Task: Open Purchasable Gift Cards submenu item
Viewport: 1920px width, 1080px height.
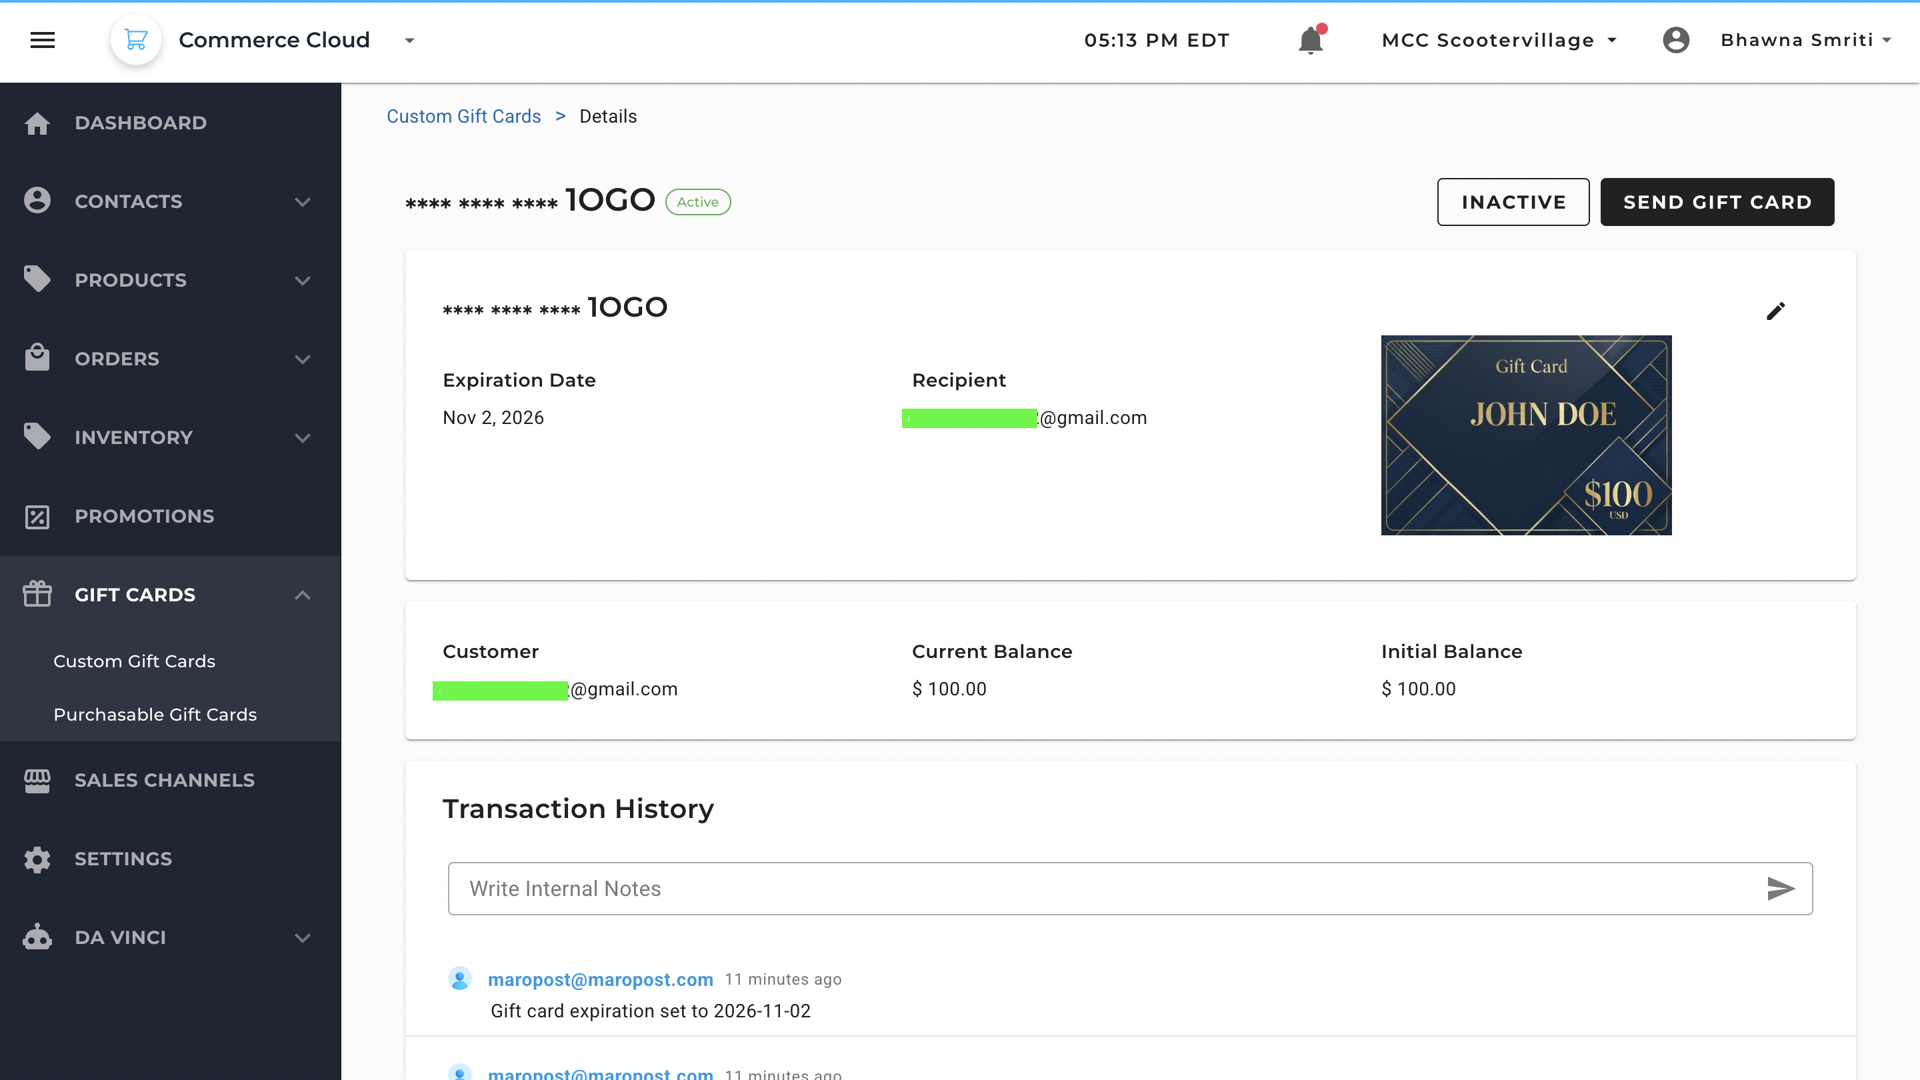Action: point(155,715)
